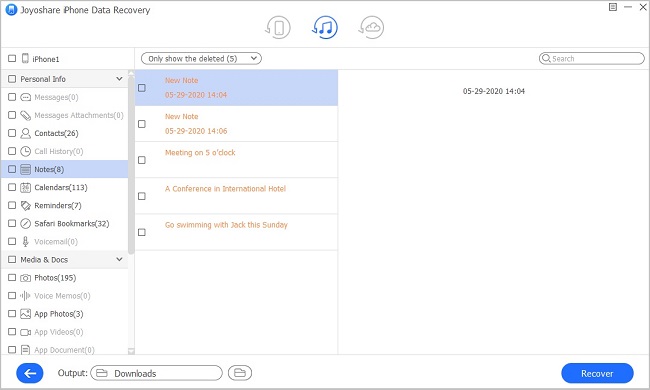Open the 'Meeting on 5 o'clock' note
The width and height of the screenshot is (650, 390).
[237, 160]
